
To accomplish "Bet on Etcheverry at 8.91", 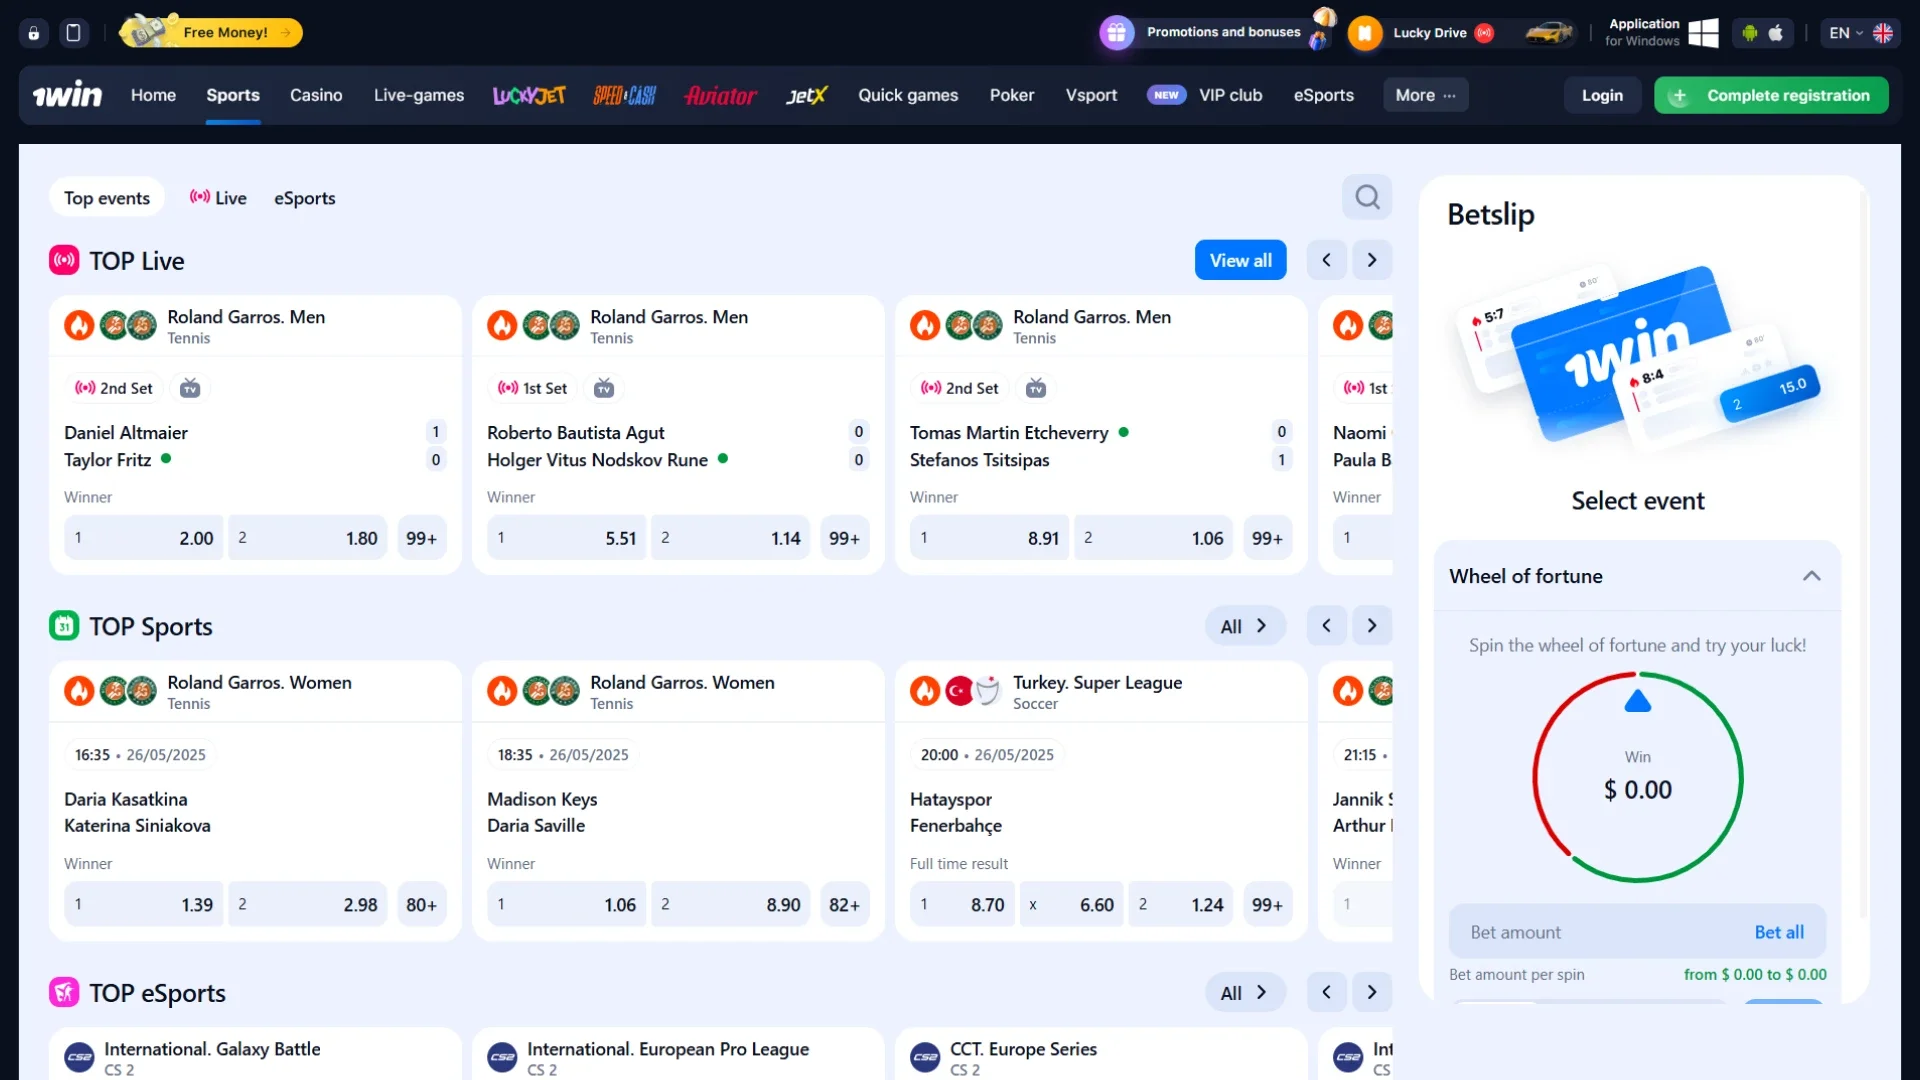I will pos(989,538).
